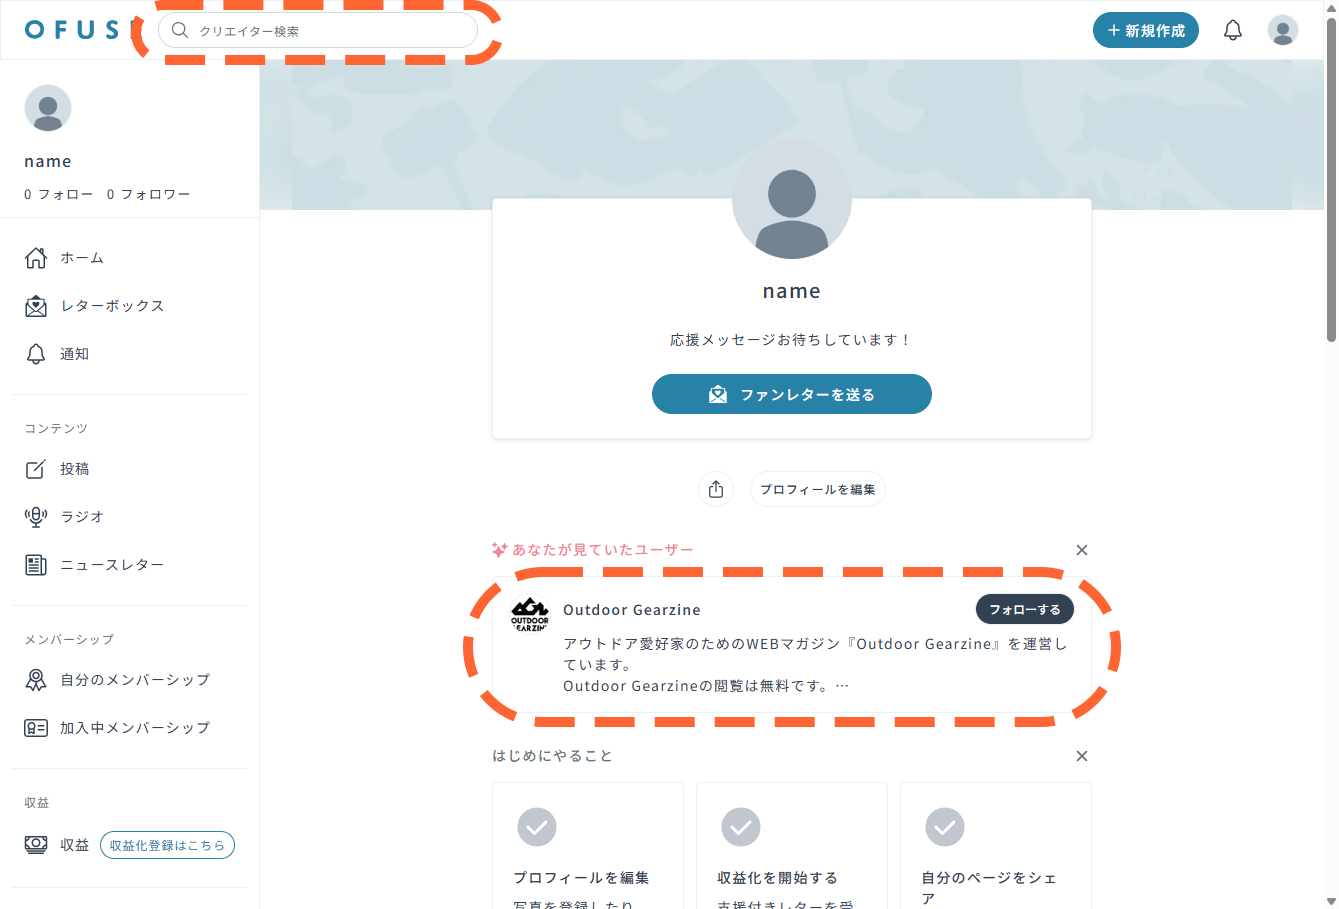The image size is (1339, 909).
Task: Follow Outdoor Gearzine with フォローする
Action: point(1024,609)
